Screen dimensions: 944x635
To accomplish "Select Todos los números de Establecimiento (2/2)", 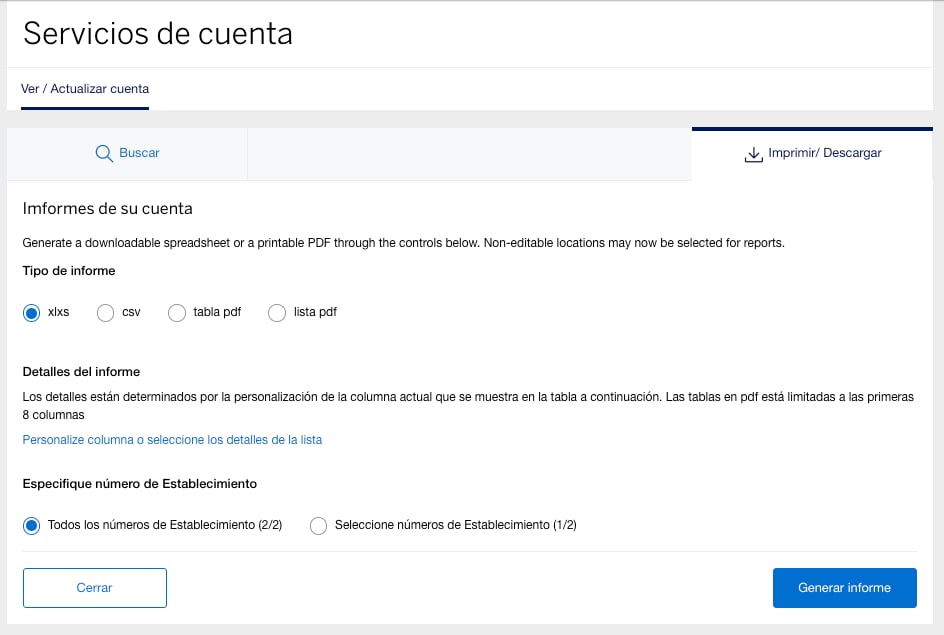I will click(31, 525).
